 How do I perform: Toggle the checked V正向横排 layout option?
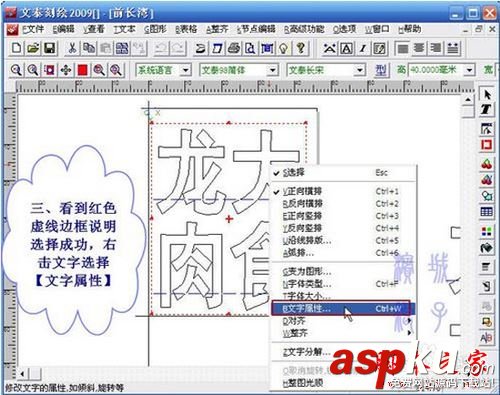click(343, 191)
